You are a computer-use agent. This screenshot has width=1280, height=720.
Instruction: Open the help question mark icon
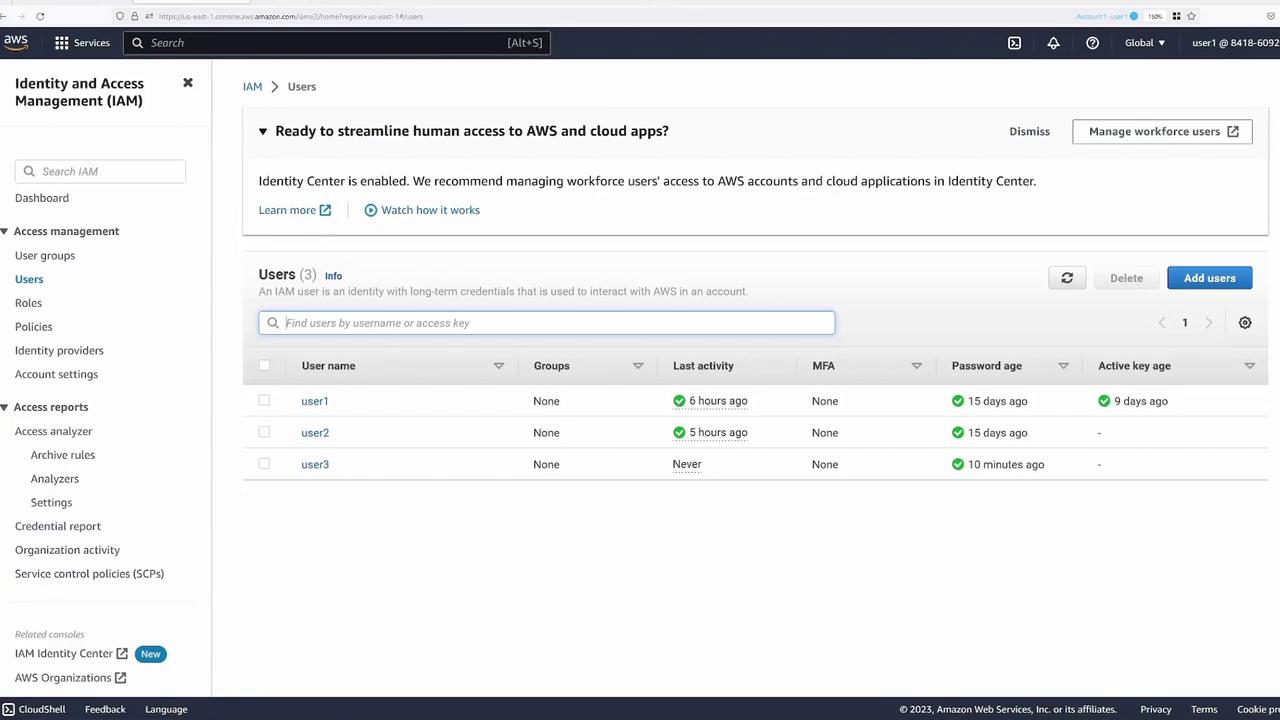tap(1092, 43)
